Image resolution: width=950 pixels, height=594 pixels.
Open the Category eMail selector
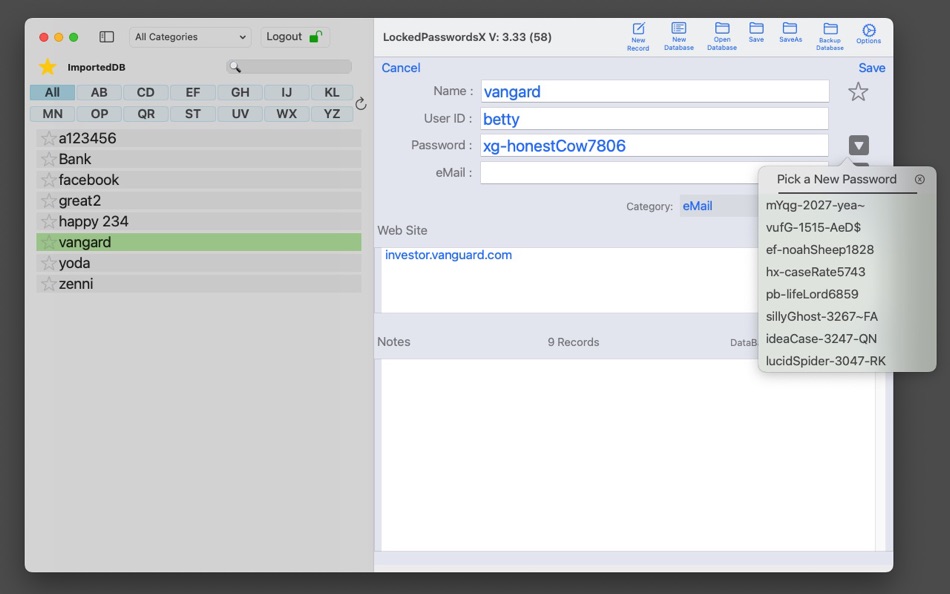tap(718, 206)
